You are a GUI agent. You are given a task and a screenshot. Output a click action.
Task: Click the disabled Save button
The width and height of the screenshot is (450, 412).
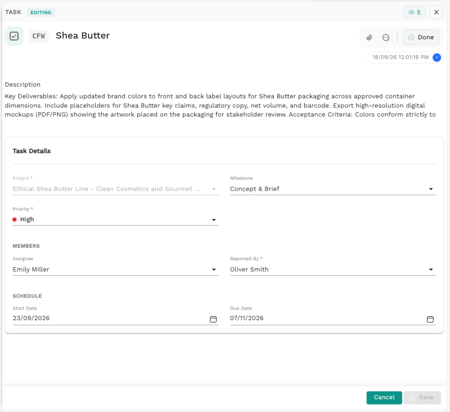point(422,397)
